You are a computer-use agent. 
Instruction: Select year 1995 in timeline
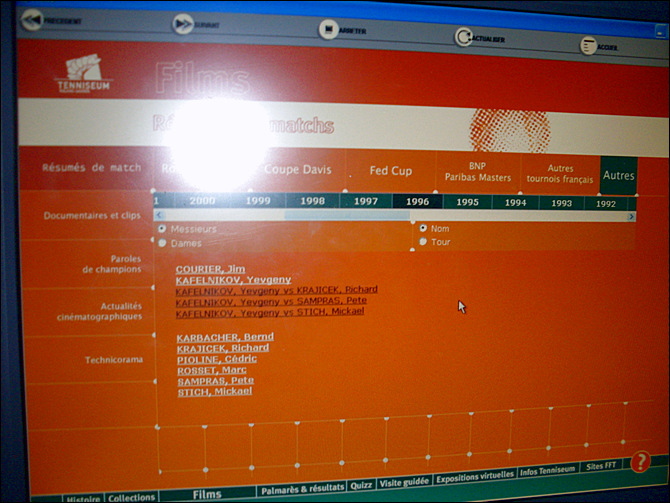(467, 202)
